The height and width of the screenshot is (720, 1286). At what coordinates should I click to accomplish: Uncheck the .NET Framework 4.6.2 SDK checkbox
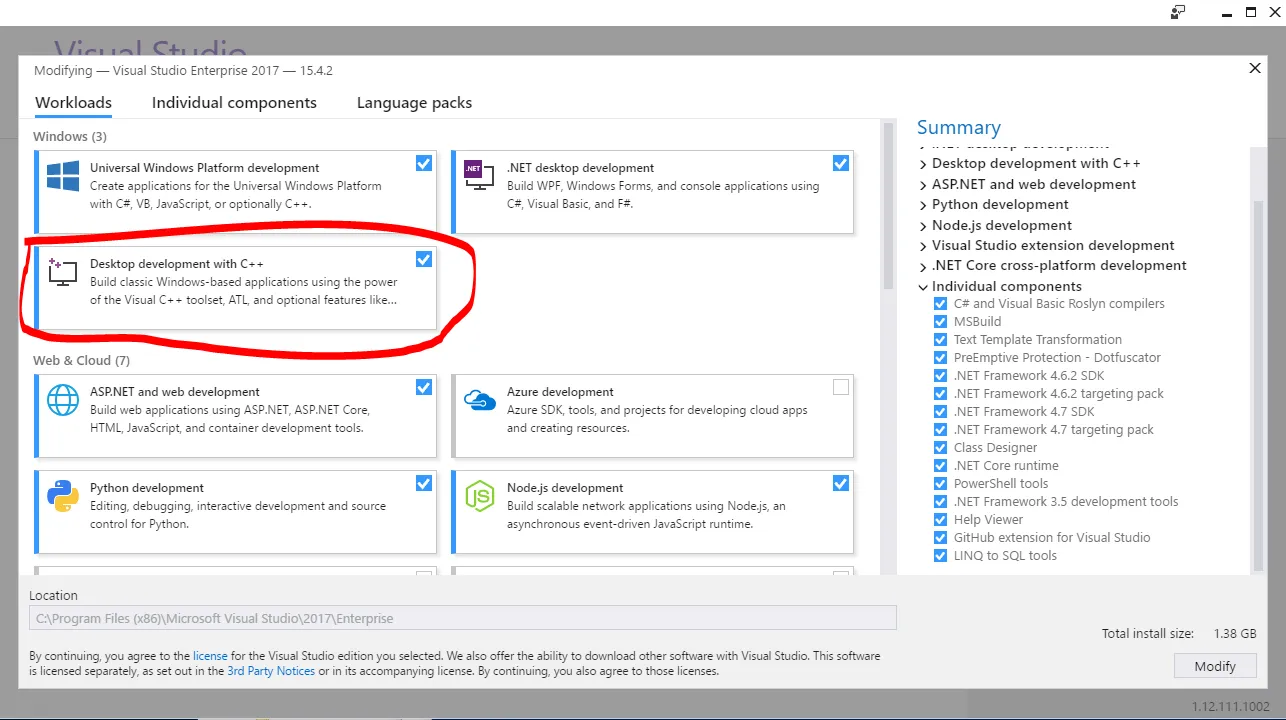coord(940,376)
